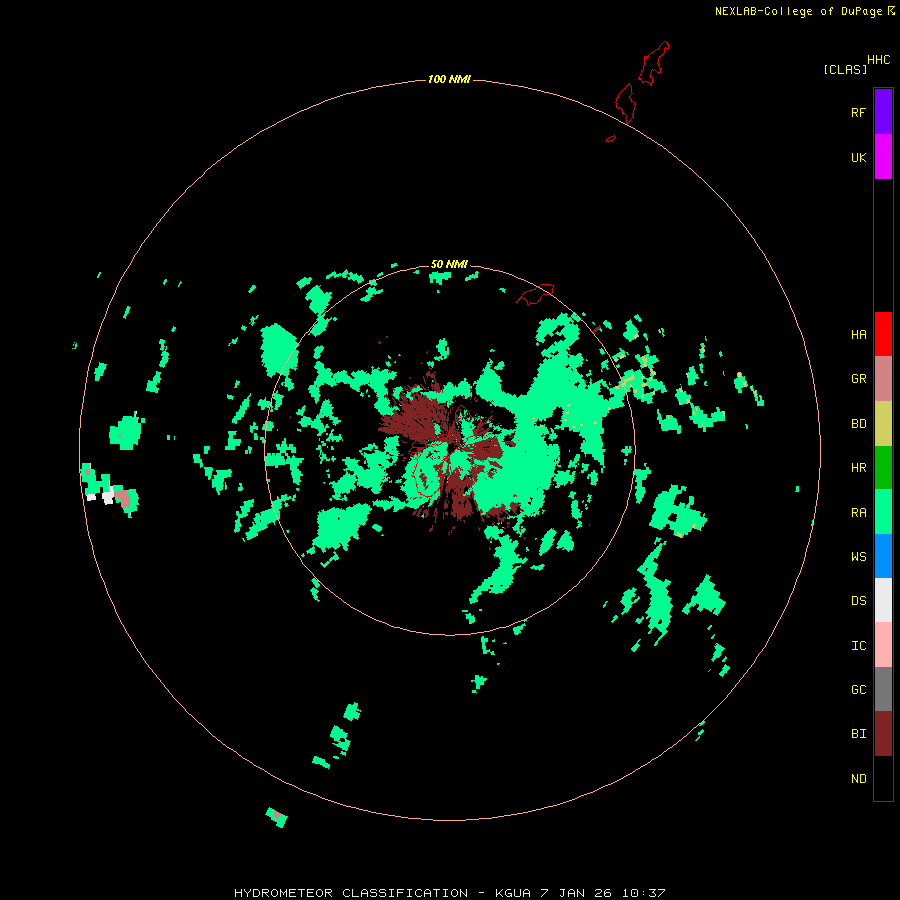This screenshot has width=900, height=900.
Task: Click the GC legend label
Action: 858,690
